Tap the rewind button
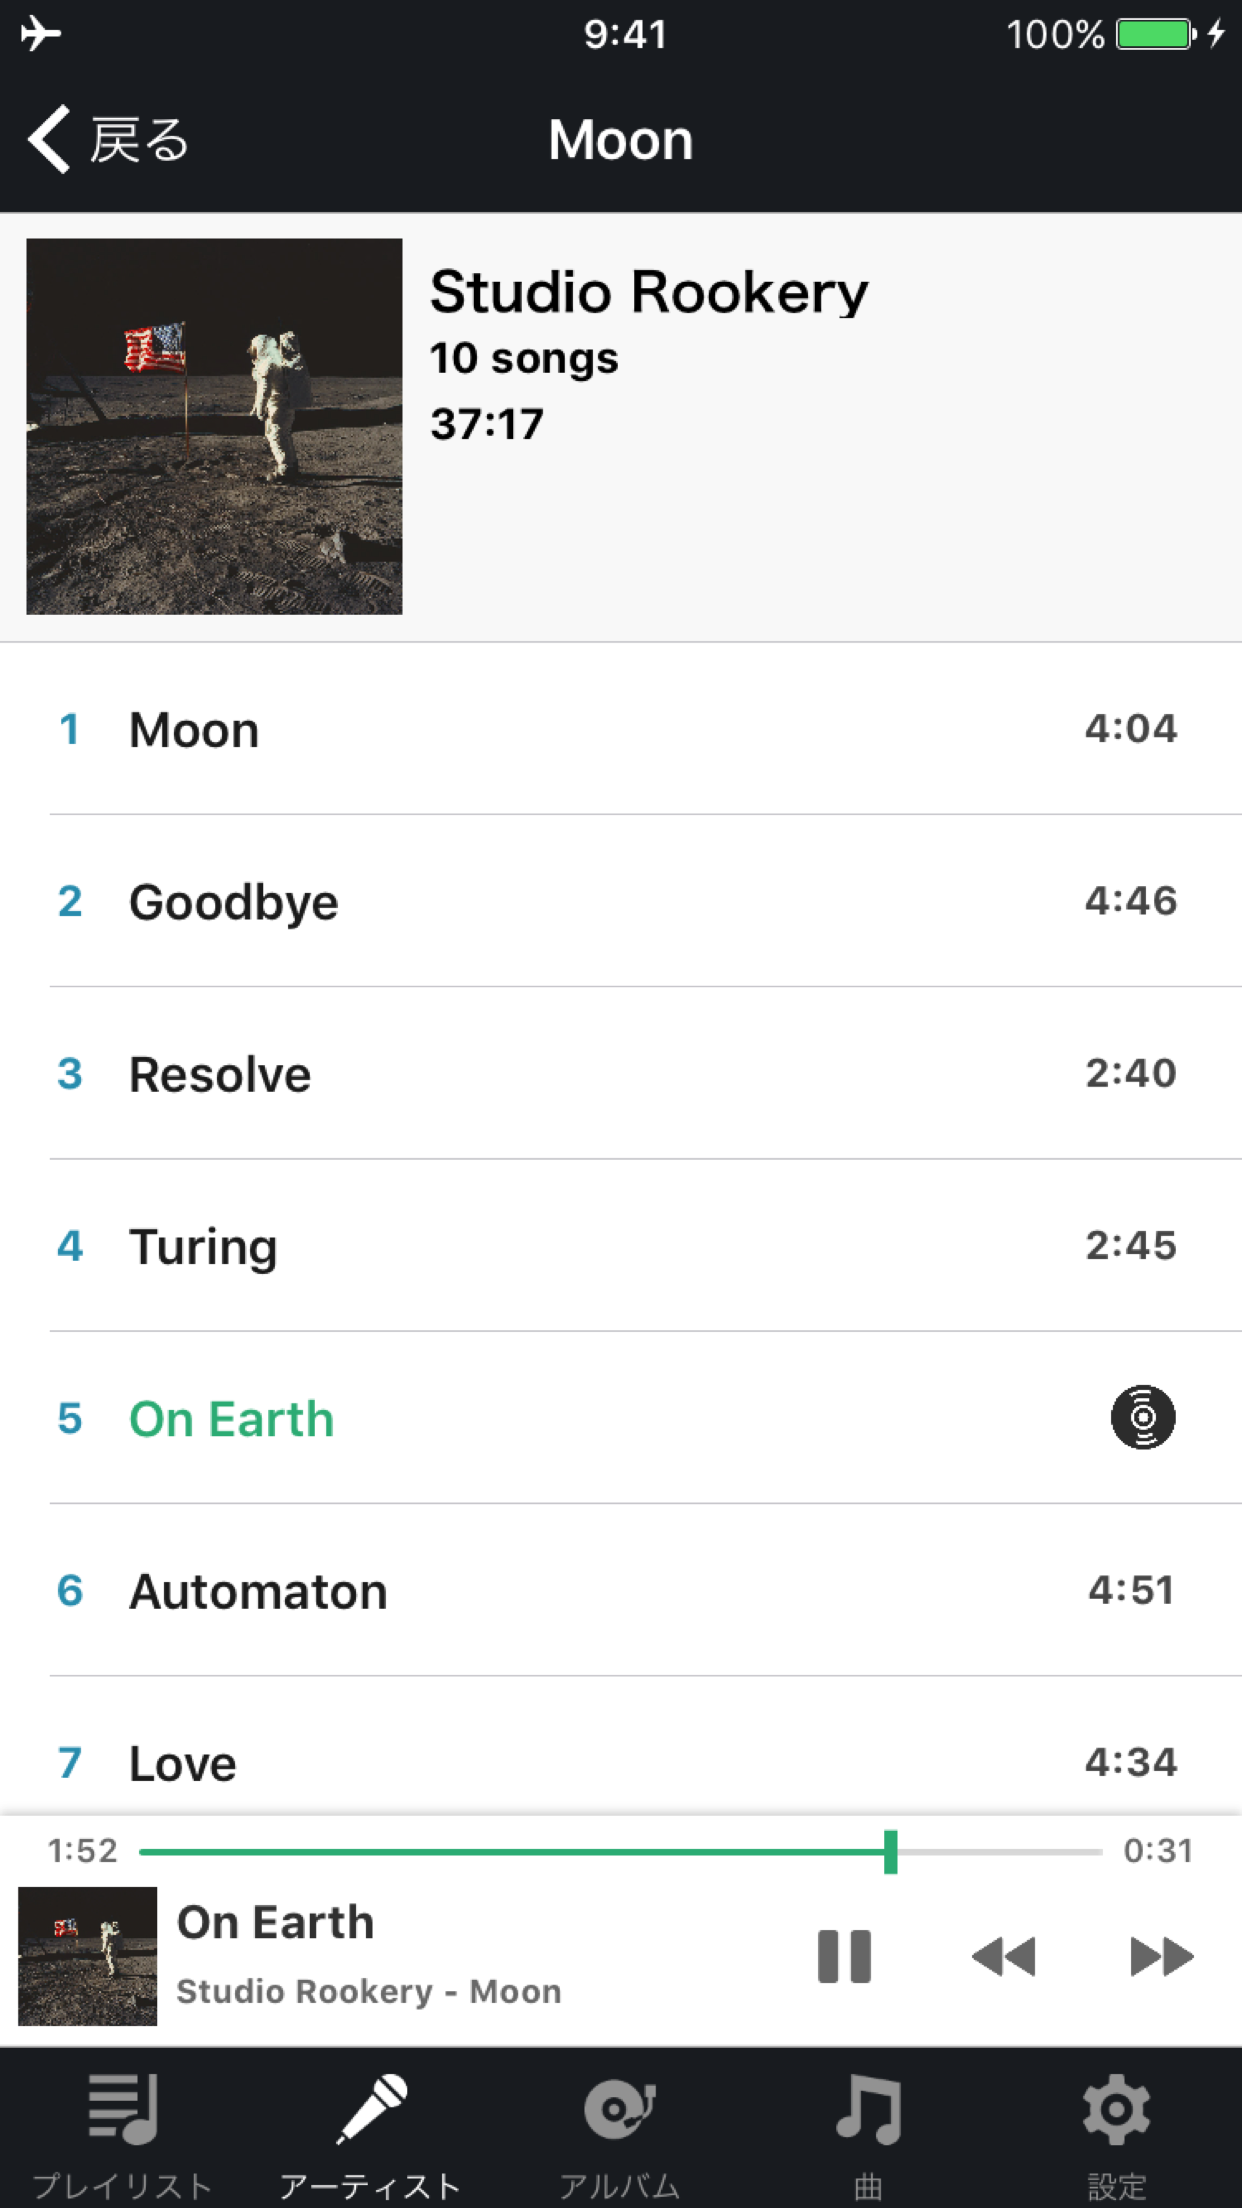The width and height of the screenshot is (1242, 2208). coord(1004,1956)
